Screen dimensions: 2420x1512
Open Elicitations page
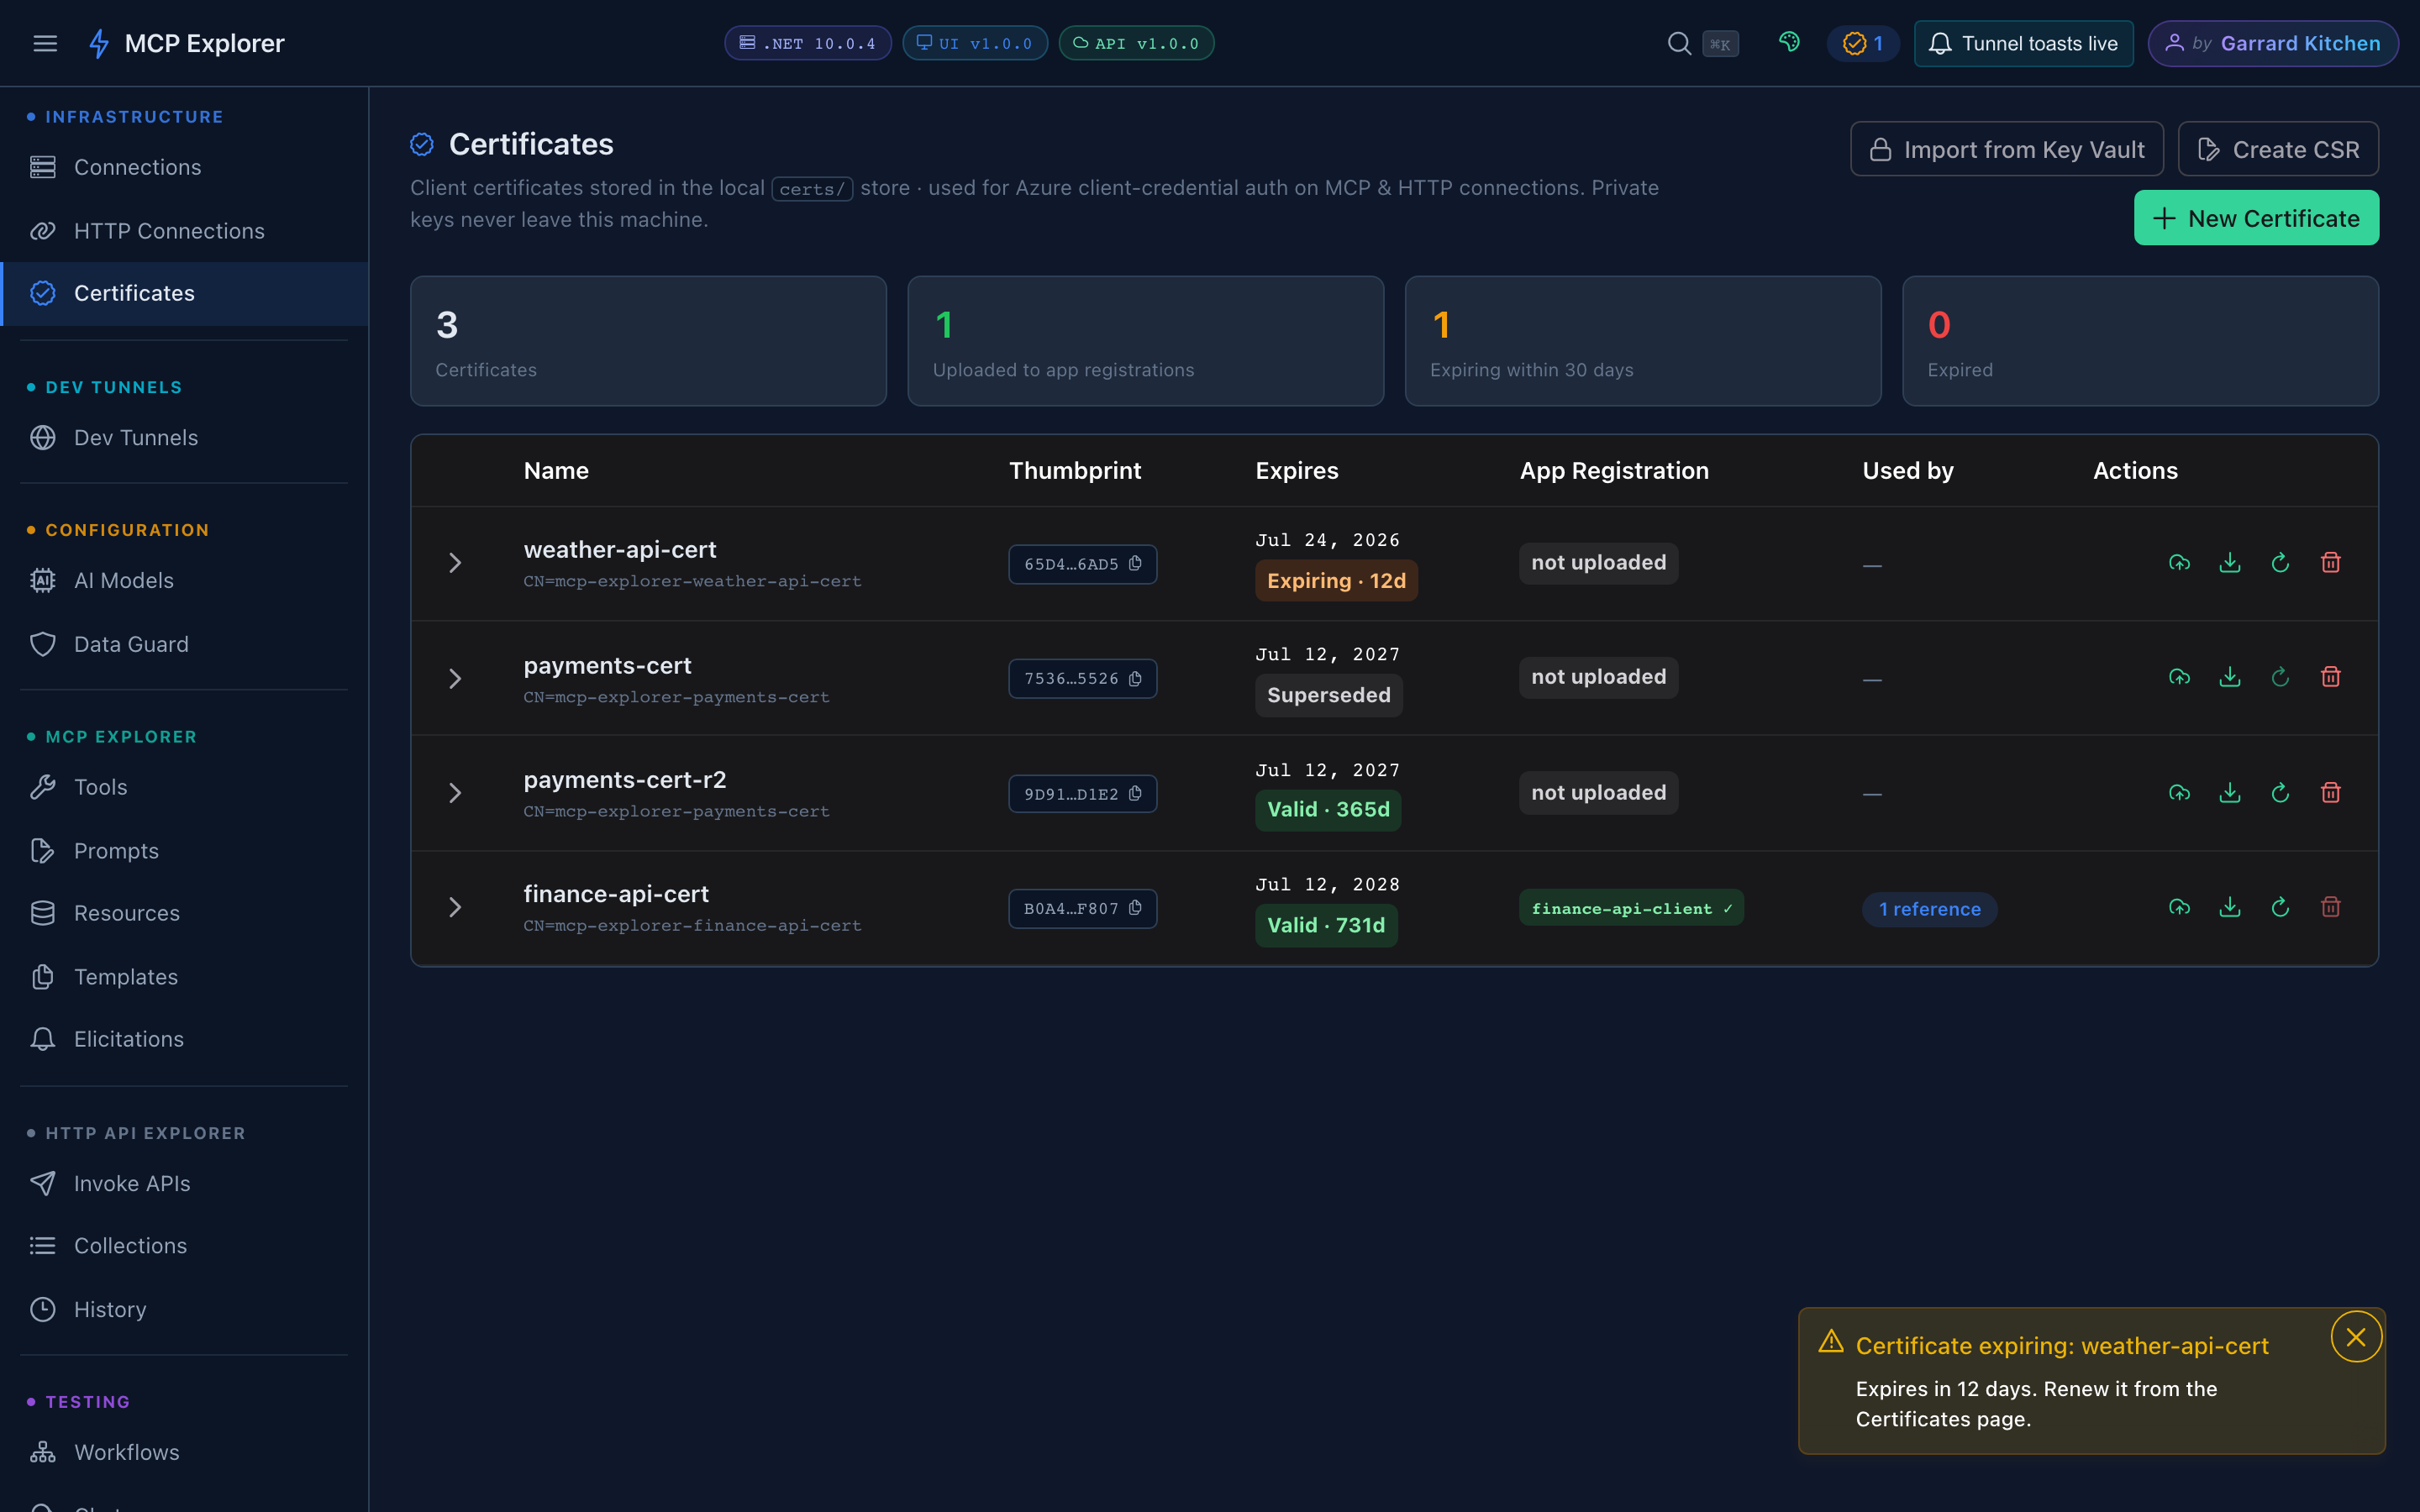click(x=185, y=1039)
